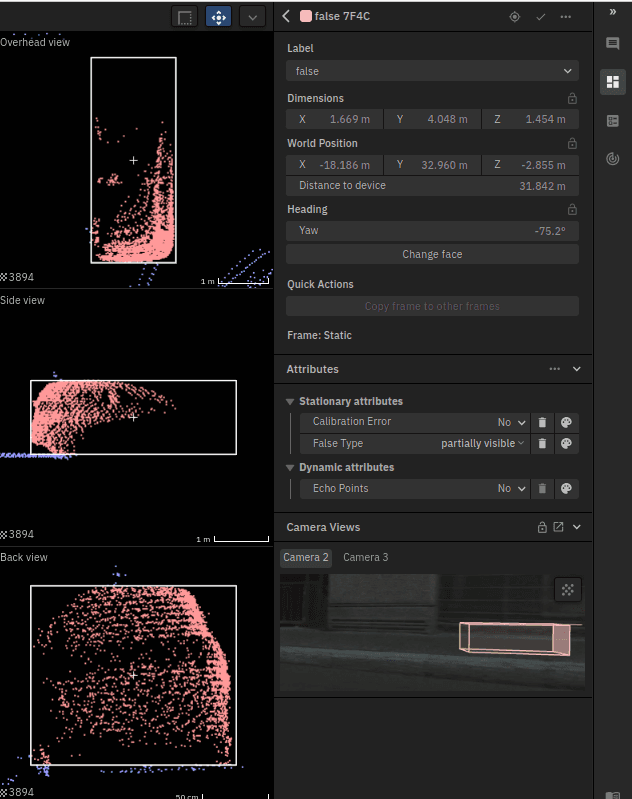This screenshot has width=632, height=799.
Task: Delete the Echo Points attribute
Action: (542, 489)
